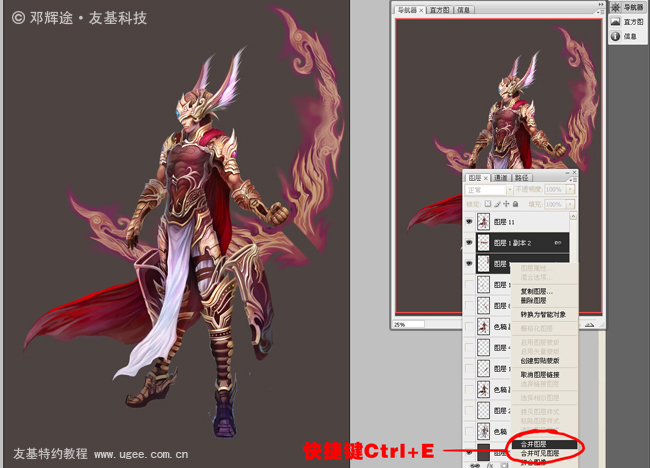Screen dimensions: 650x468
Task: Click link icon on 图层 1 副本 2 row
Action: pyautogui.click(x=558, y=243)
